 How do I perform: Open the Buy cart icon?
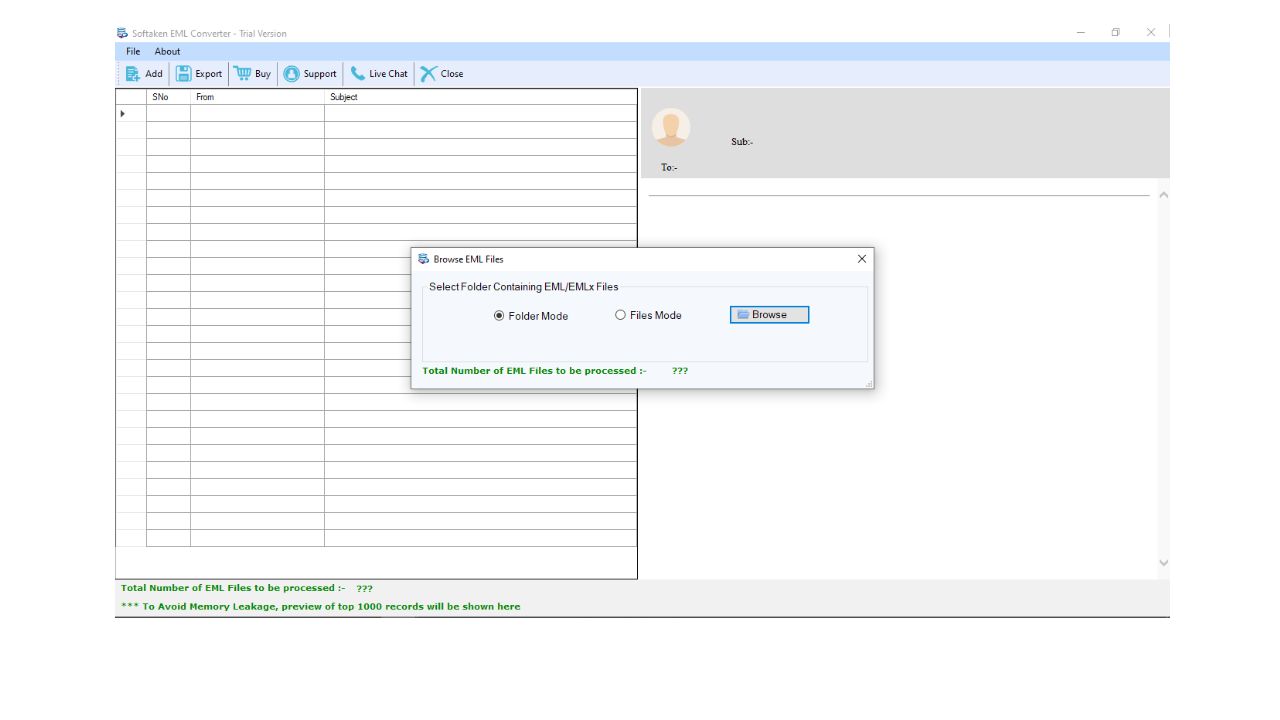[x=242, y=74]
